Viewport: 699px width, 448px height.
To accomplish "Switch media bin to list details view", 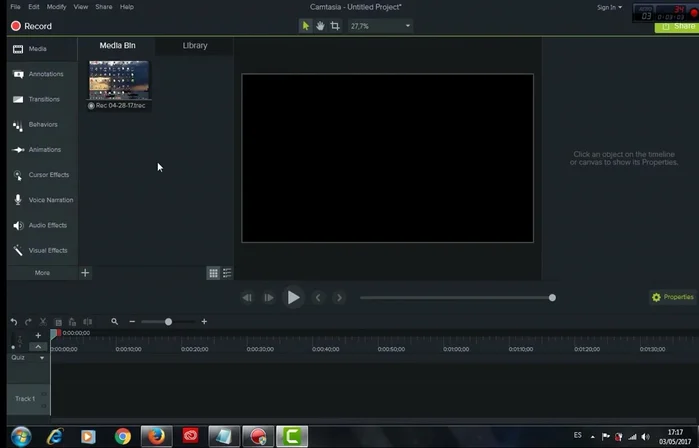I will click(x=227, y=273).
